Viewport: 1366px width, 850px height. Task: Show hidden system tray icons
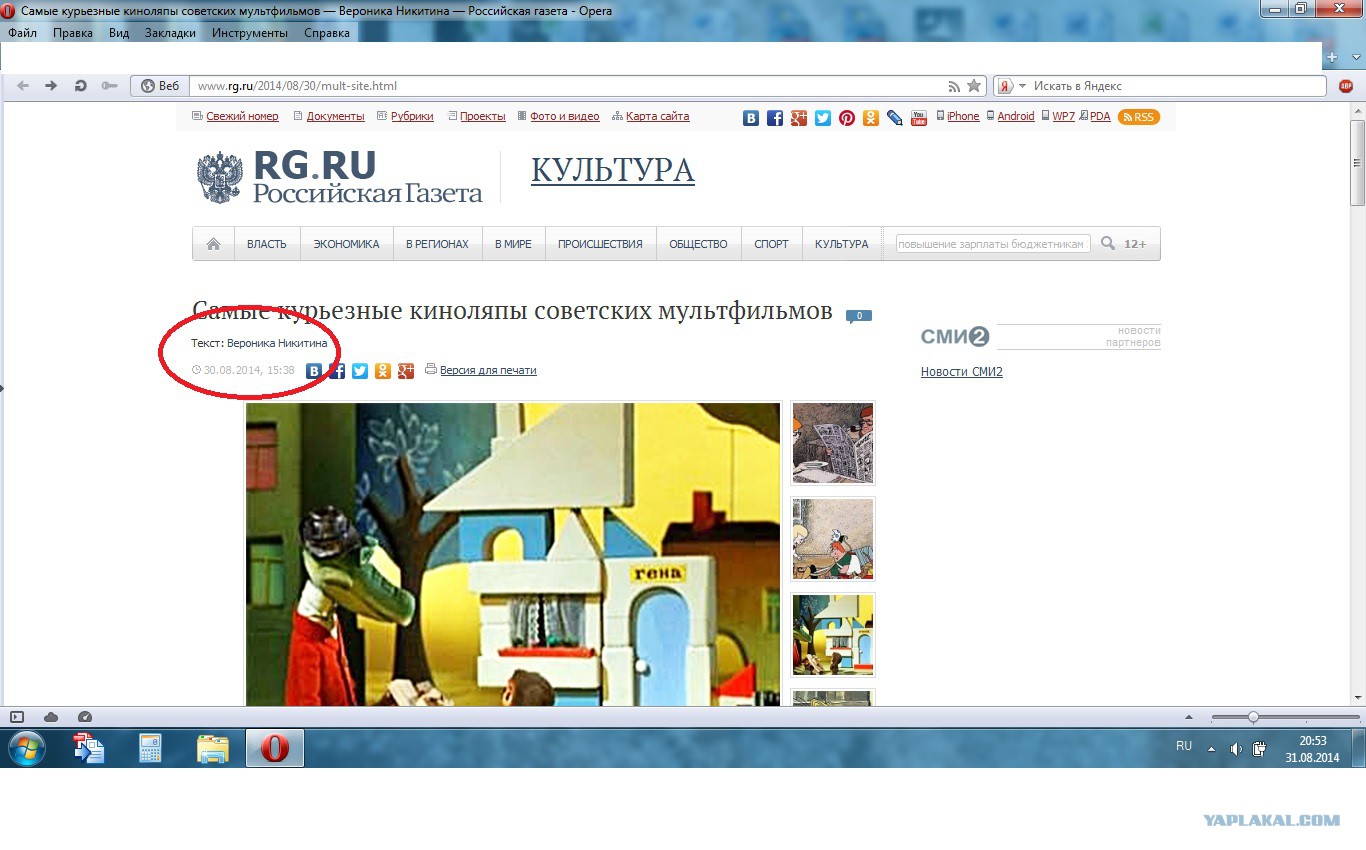(1212, 749)
